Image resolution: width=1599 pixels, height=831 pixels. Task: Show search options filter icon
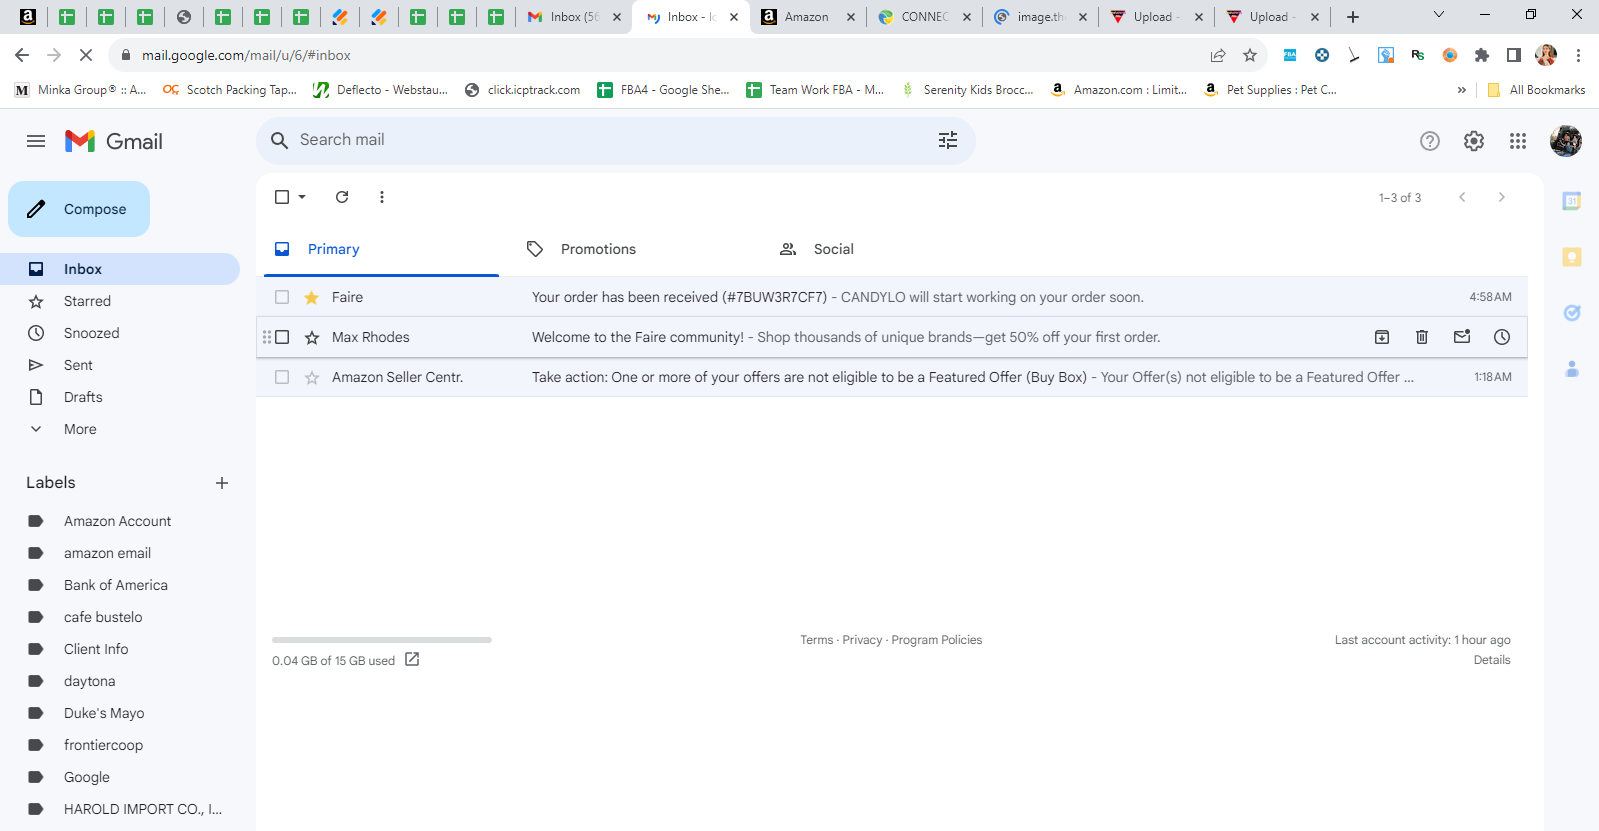pos(948,140)
